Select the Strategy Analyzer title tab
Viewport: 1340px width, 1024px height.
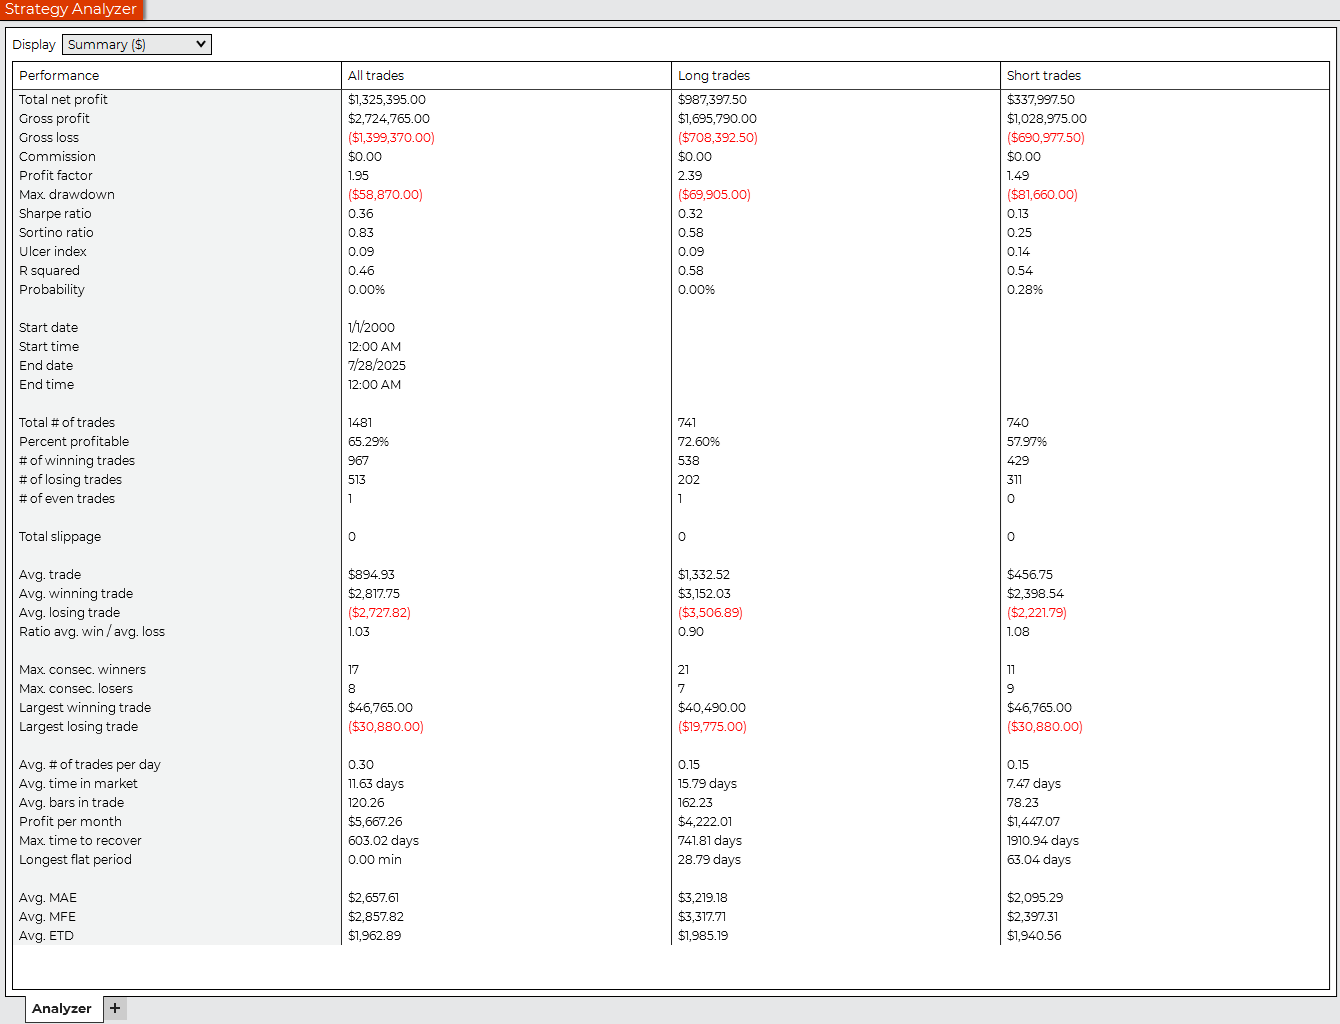[x=71, y=9]
